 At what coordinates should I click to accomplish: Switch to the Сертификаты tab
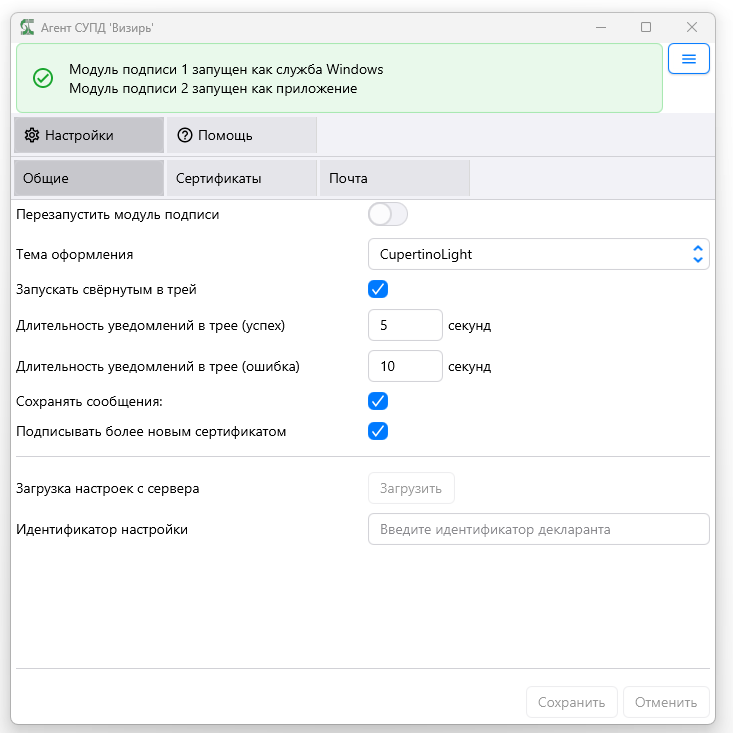[242, 178]
